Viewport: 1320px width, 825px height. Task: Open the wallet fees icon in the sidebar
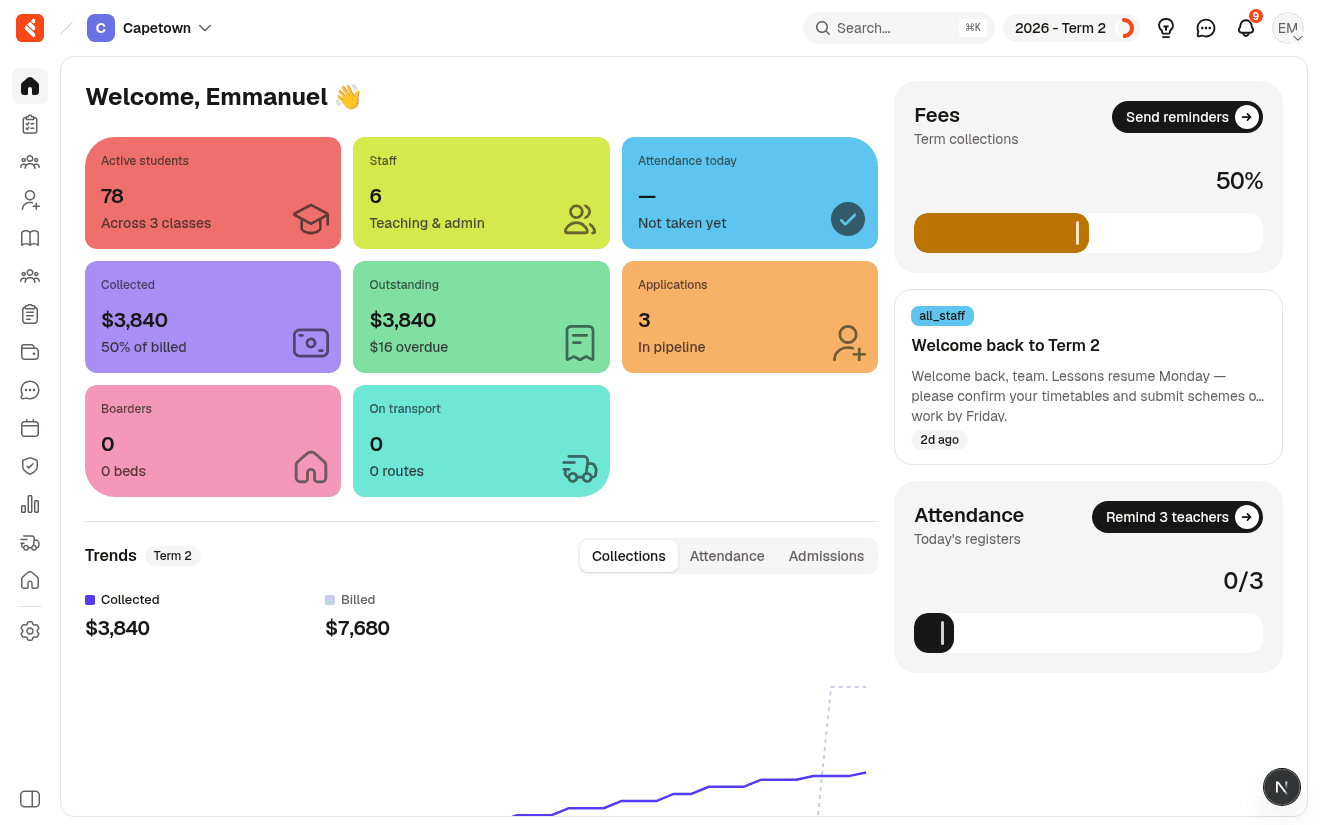coord(30,352)
